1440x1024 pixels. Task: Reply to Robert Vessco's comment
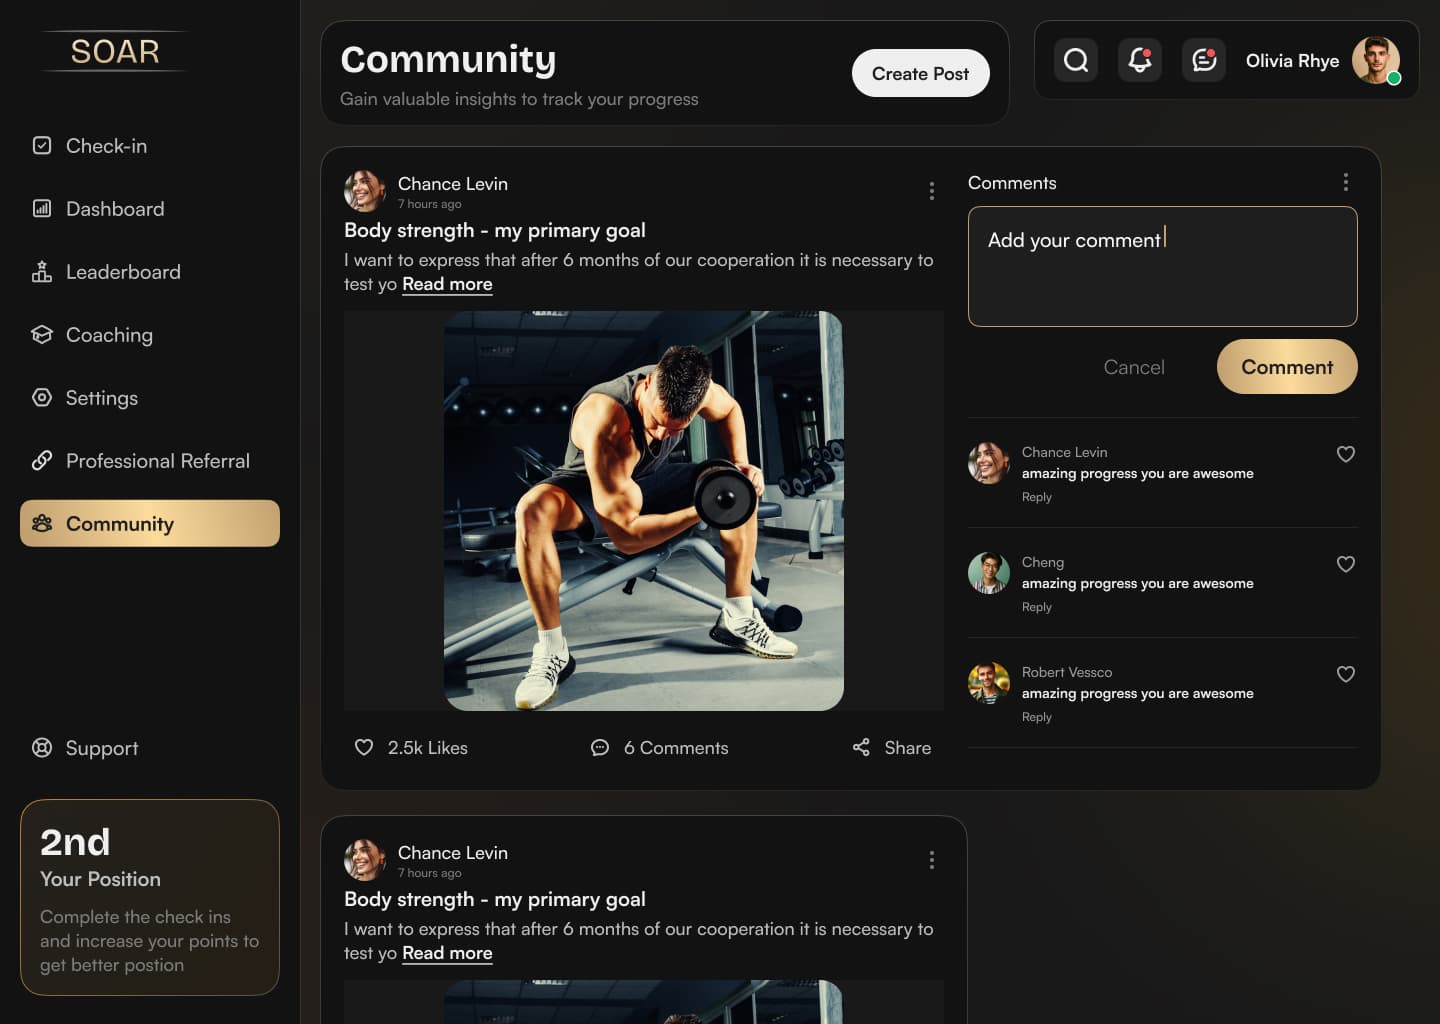pyautogui.click(x=1036, y=717)
